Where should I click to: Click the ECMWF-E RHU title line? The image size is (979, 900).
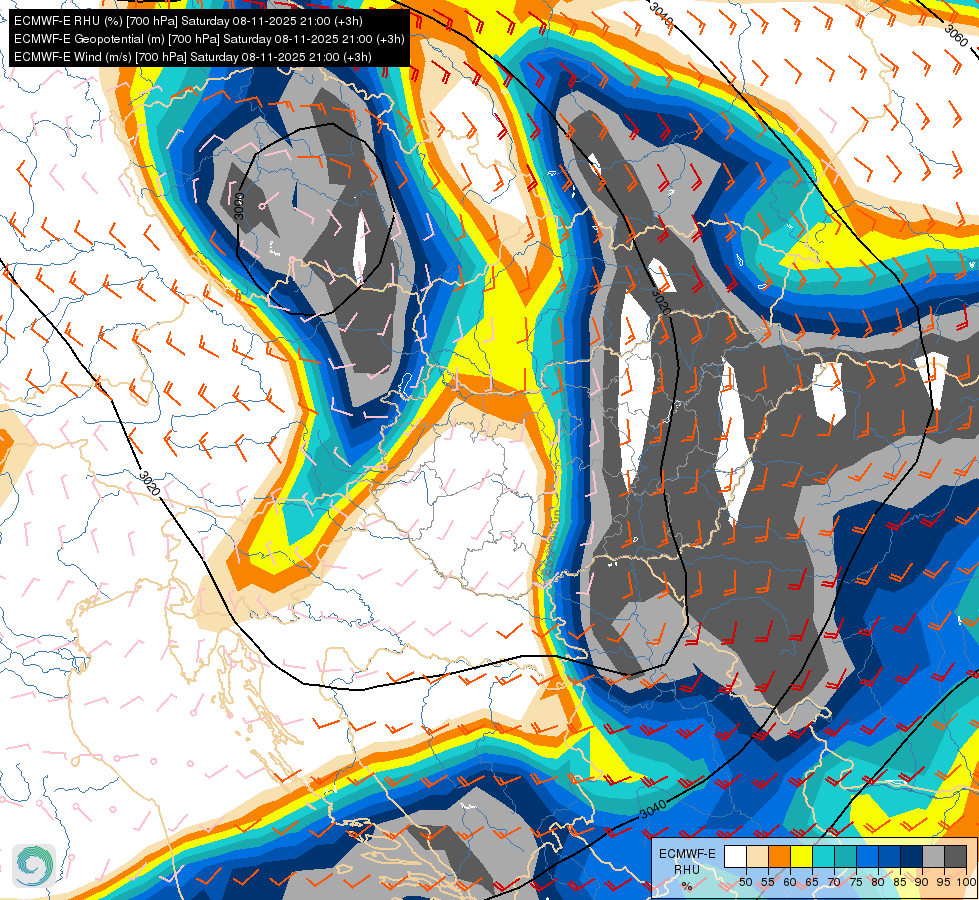(188, 21)
